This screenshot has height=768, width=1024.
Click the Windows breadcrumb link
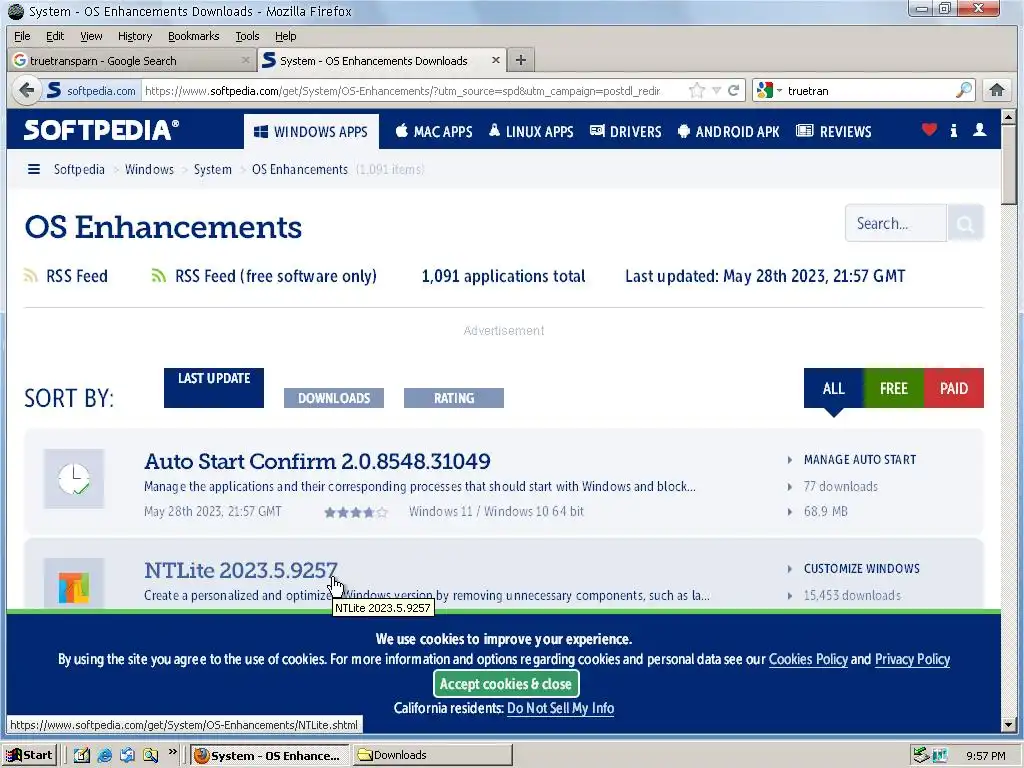[150, 169]
